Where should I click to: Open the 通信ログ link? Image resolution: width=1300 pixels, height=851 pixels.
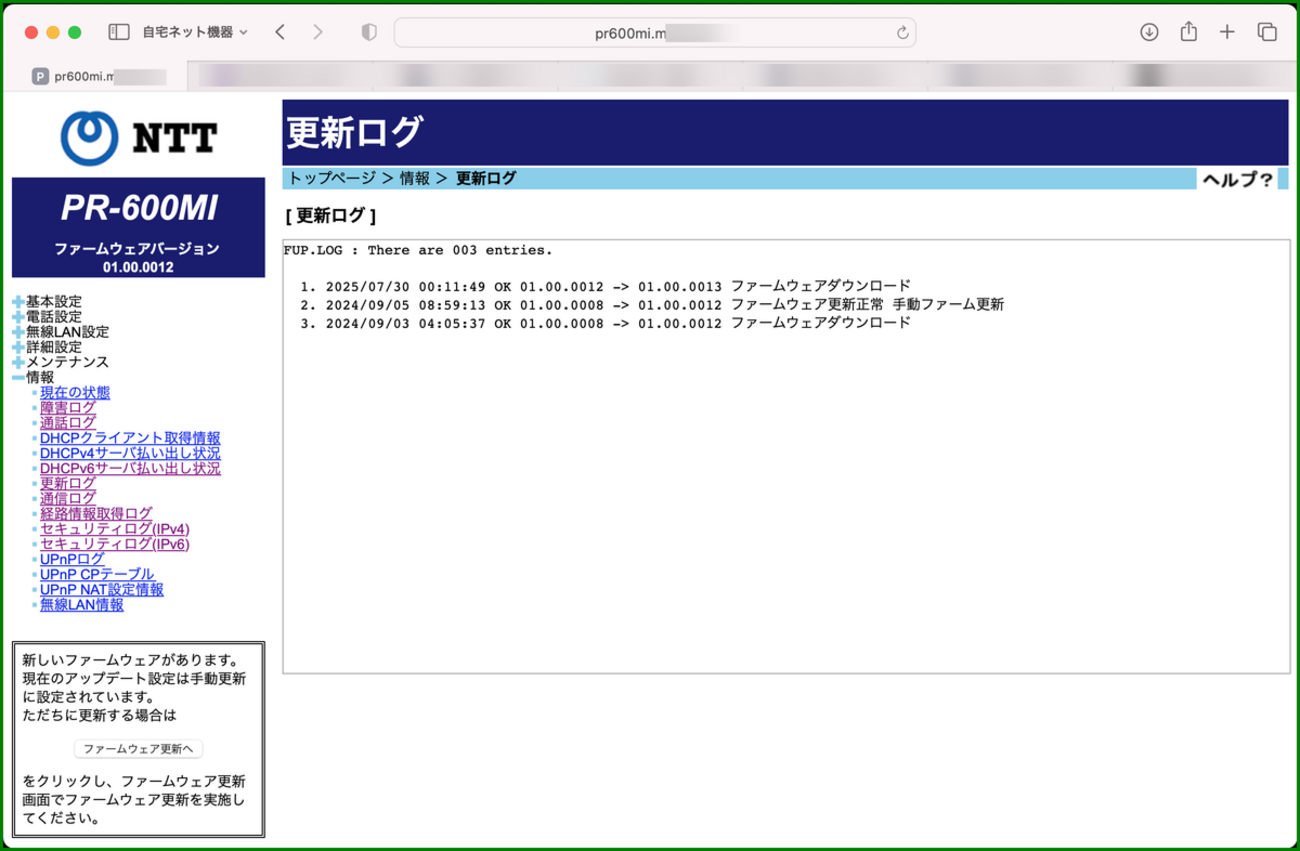pyautogui.click(x=68, y=498)
